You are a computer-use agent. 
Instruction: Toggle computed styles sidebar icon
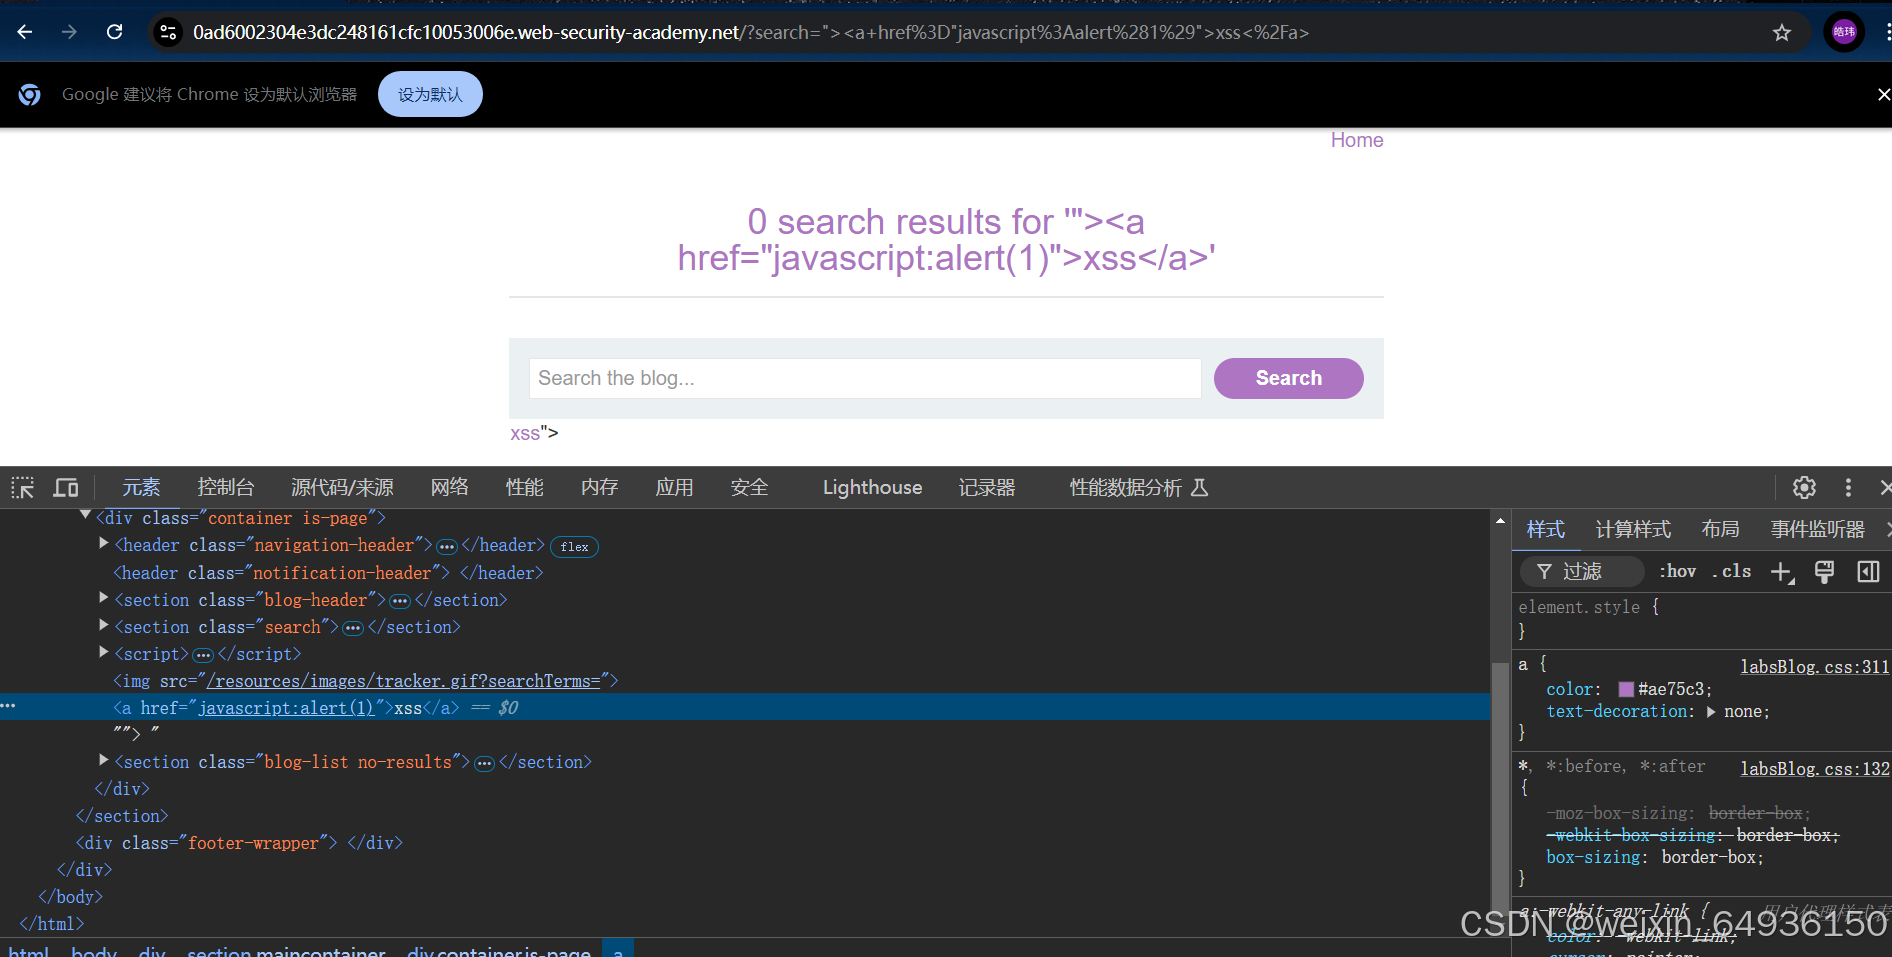(1868, 572)
